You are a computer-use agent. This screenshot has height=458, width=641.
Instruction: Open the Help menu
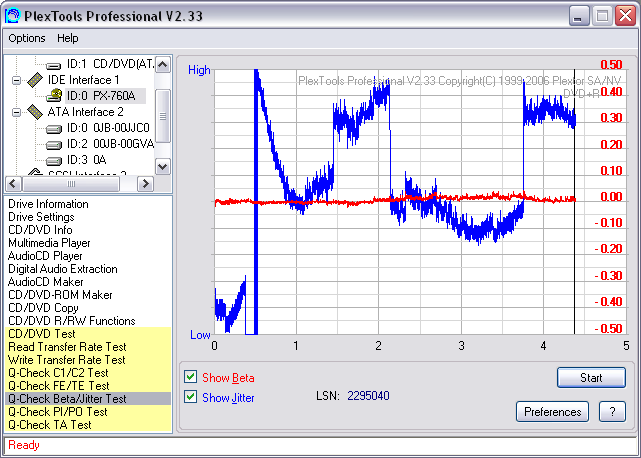(67, 38)
